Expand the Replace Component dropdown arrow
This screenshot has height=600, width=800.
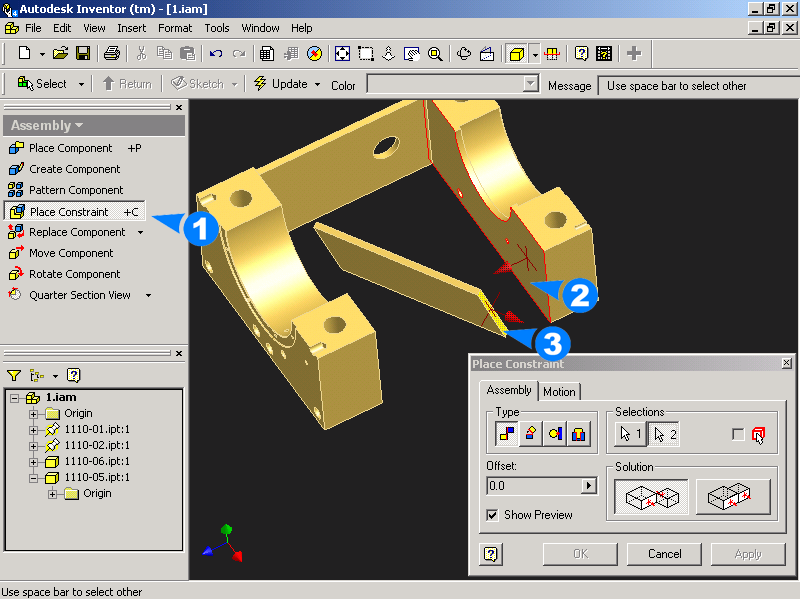[x=140, y=233]
